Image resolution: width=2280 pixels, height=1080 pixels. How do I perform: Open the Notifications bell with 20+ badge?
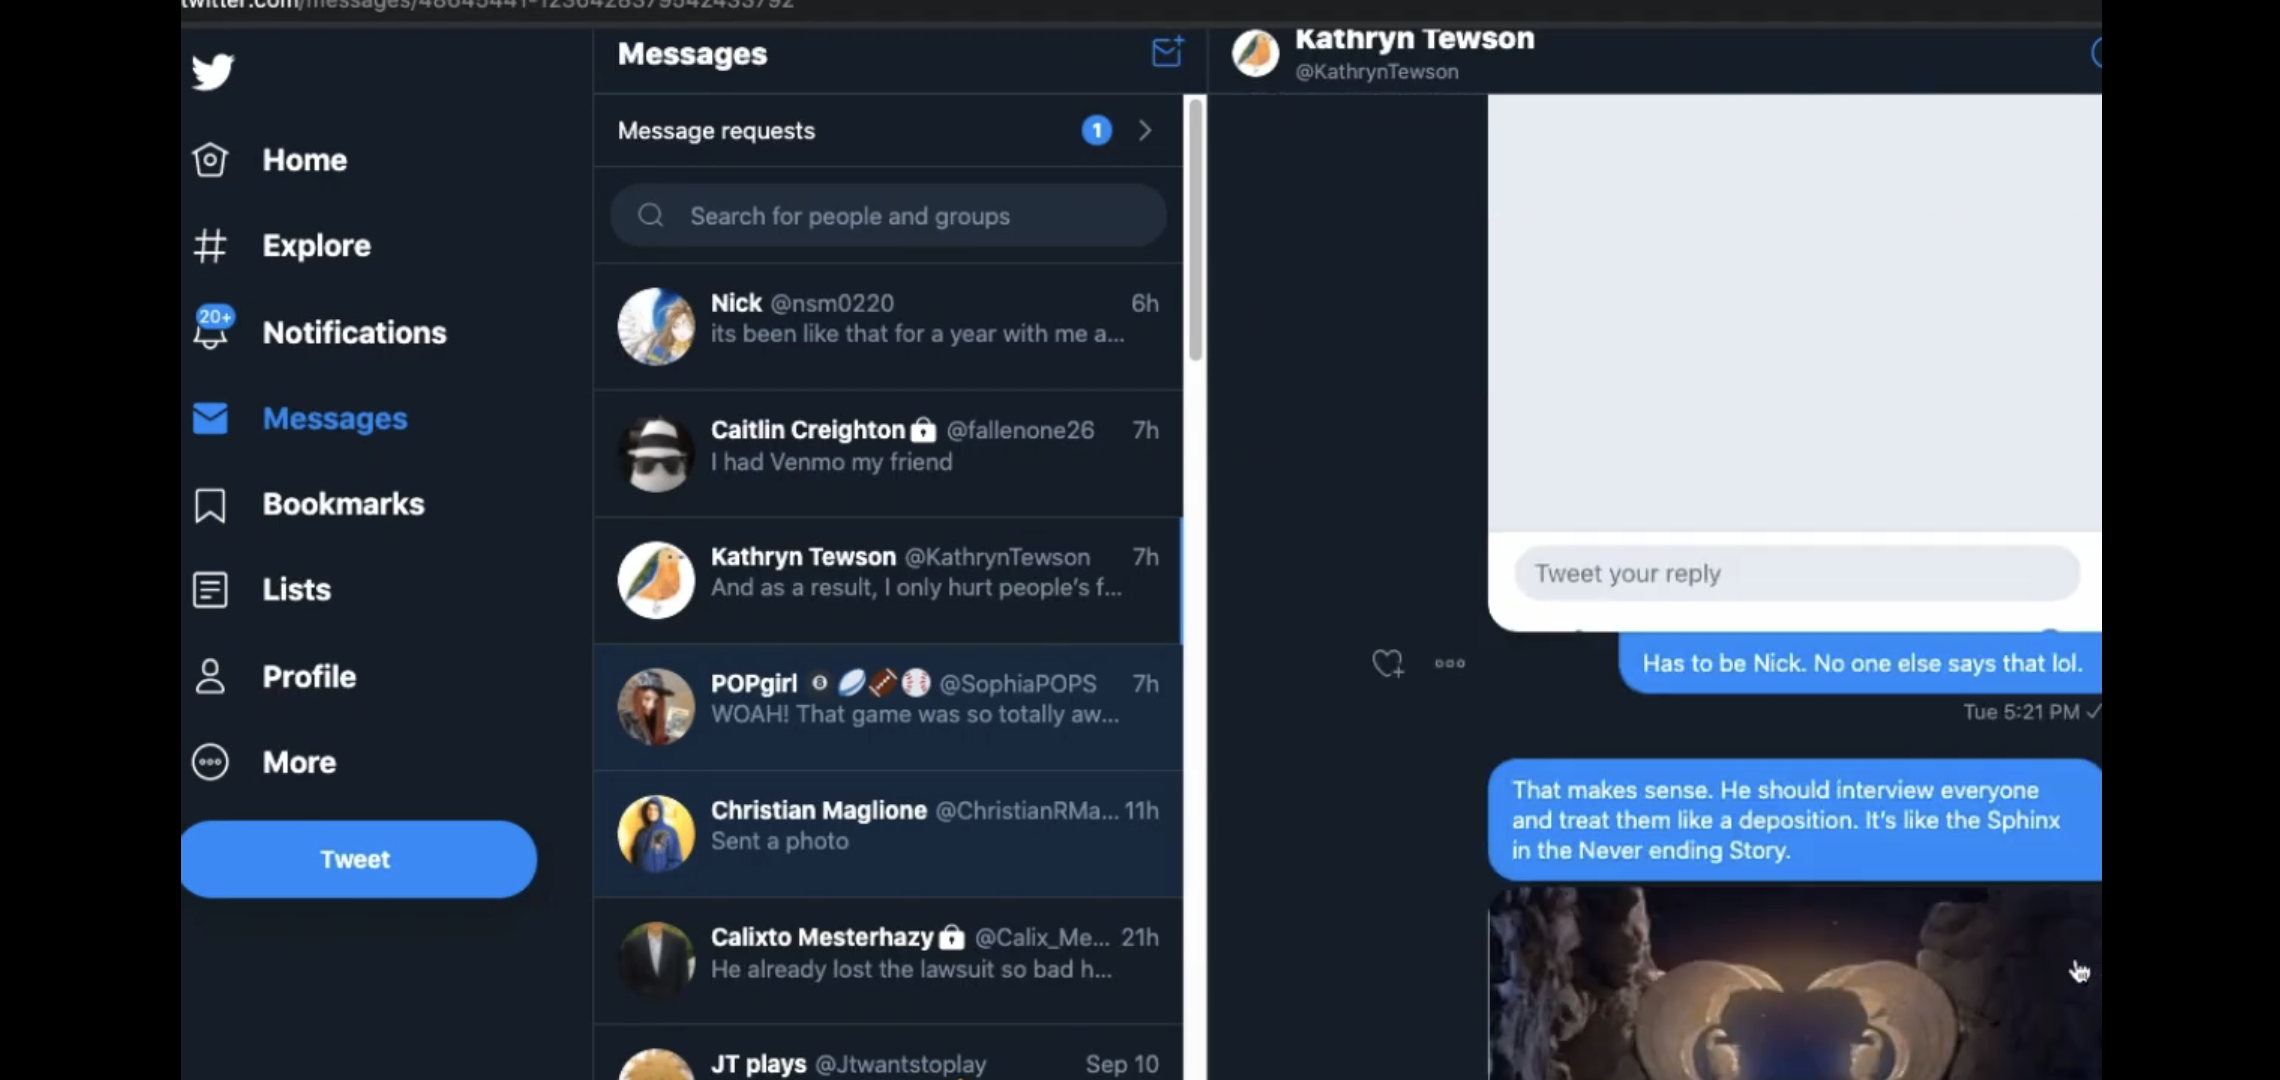tap(212, 328)
